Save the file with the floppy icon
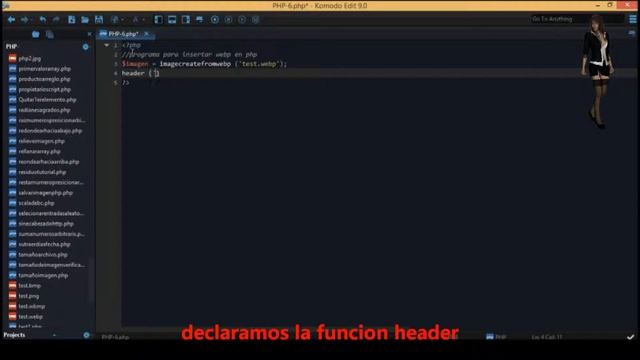 point(99,19)
